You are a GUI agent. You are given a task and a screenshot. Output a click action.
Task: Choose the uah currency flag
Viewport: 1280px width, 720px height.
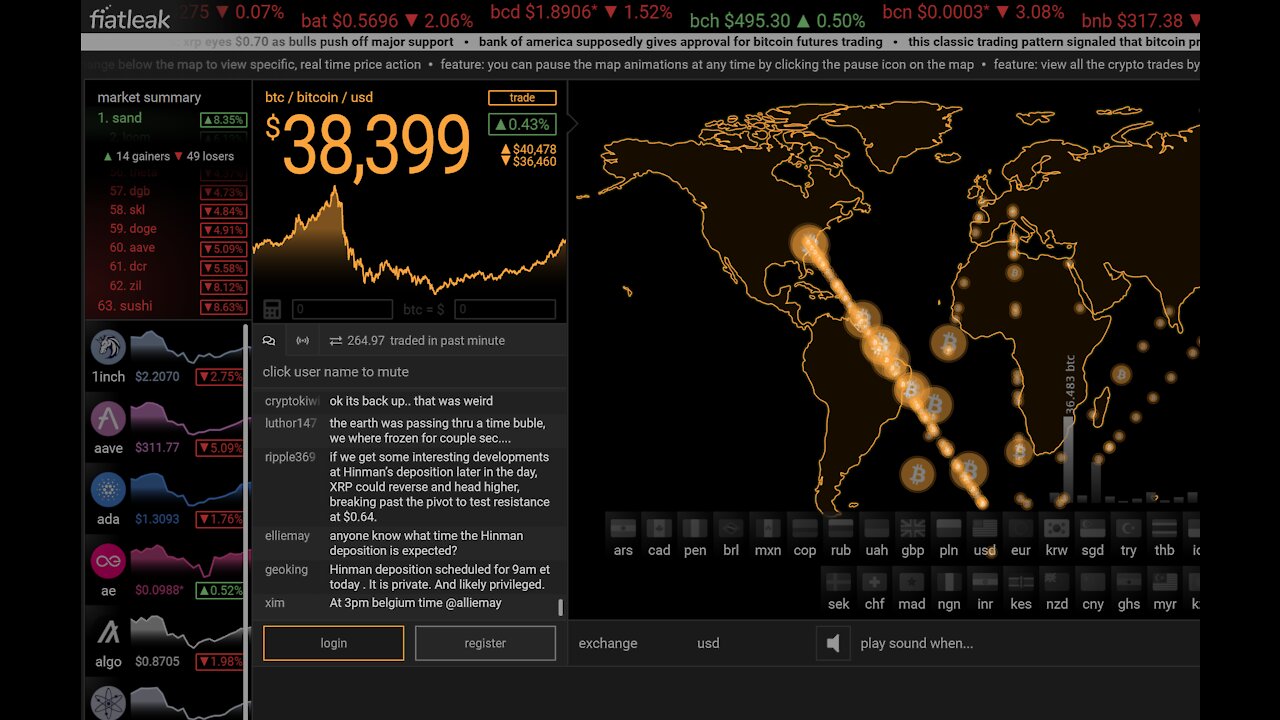(876, 528)
